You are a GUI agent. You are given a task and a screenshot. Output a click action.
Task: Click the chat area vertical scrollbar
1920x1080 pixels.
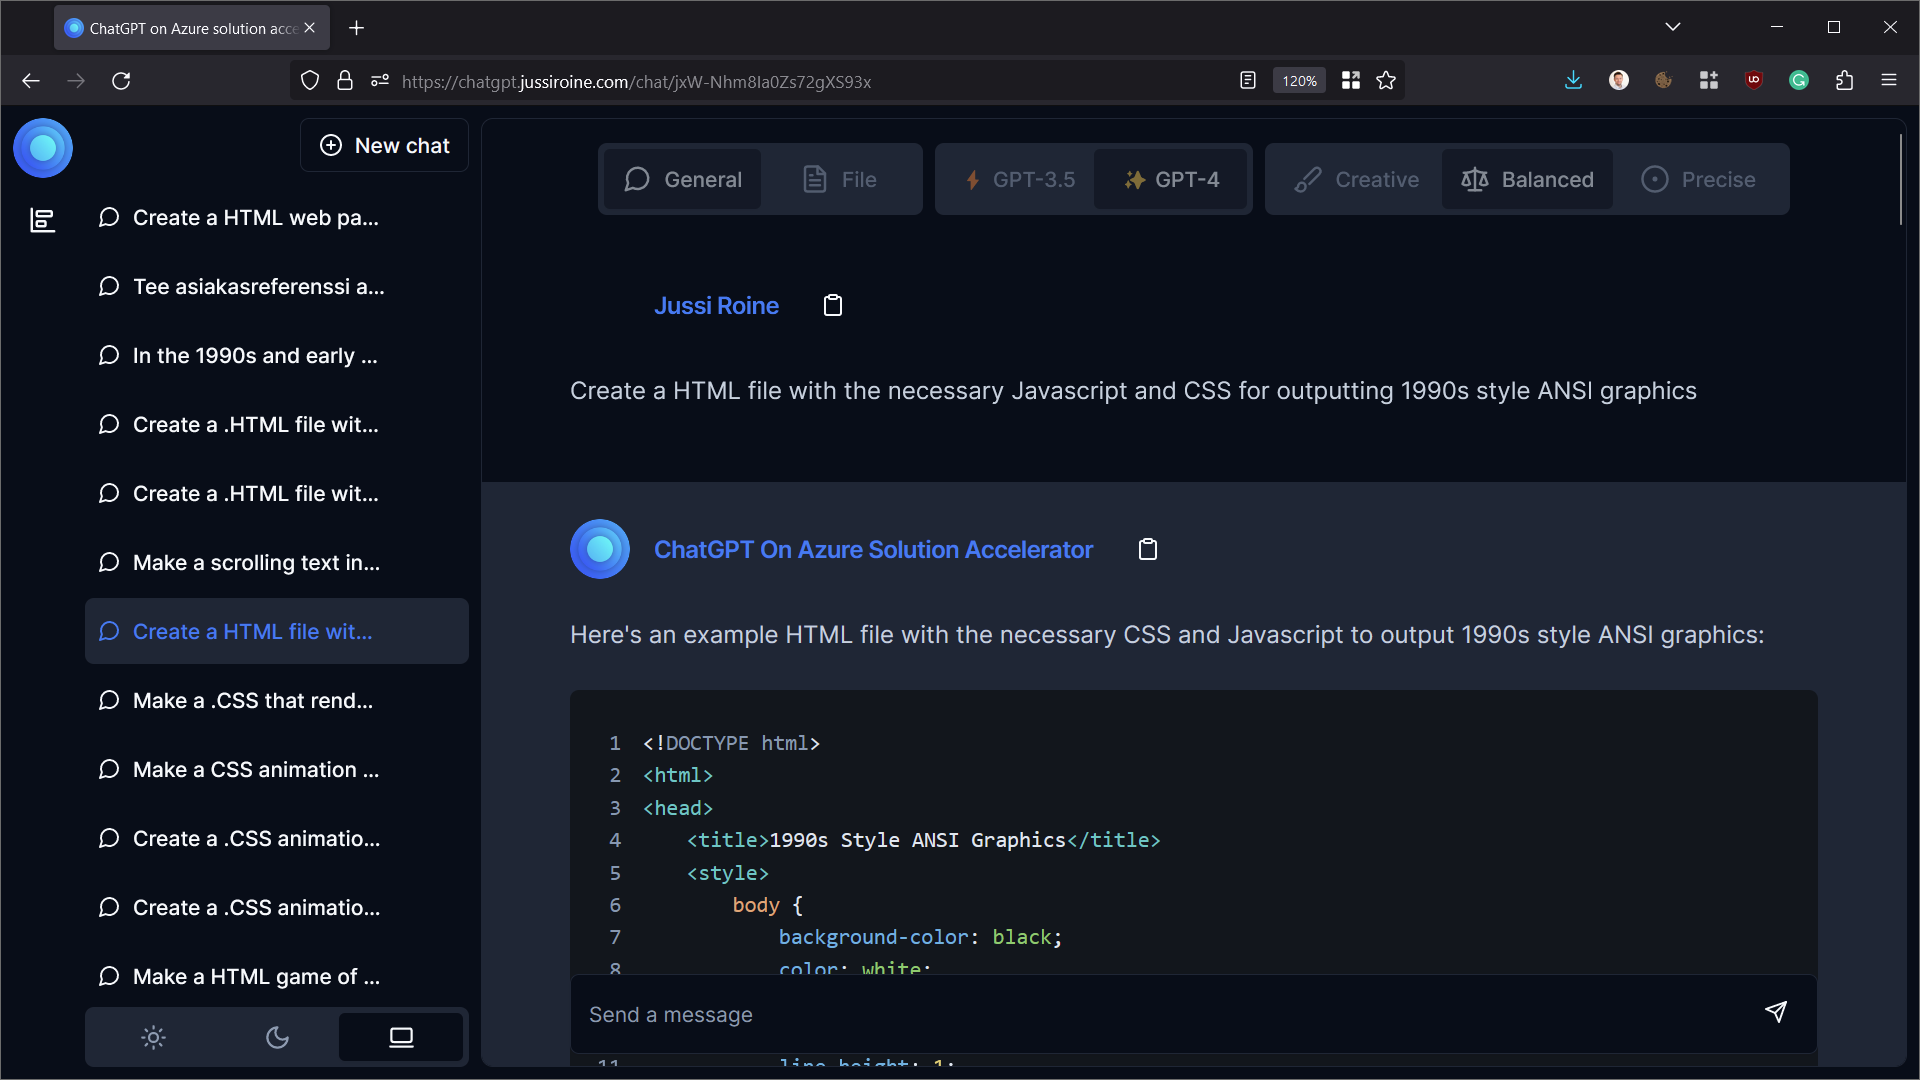1900,180
